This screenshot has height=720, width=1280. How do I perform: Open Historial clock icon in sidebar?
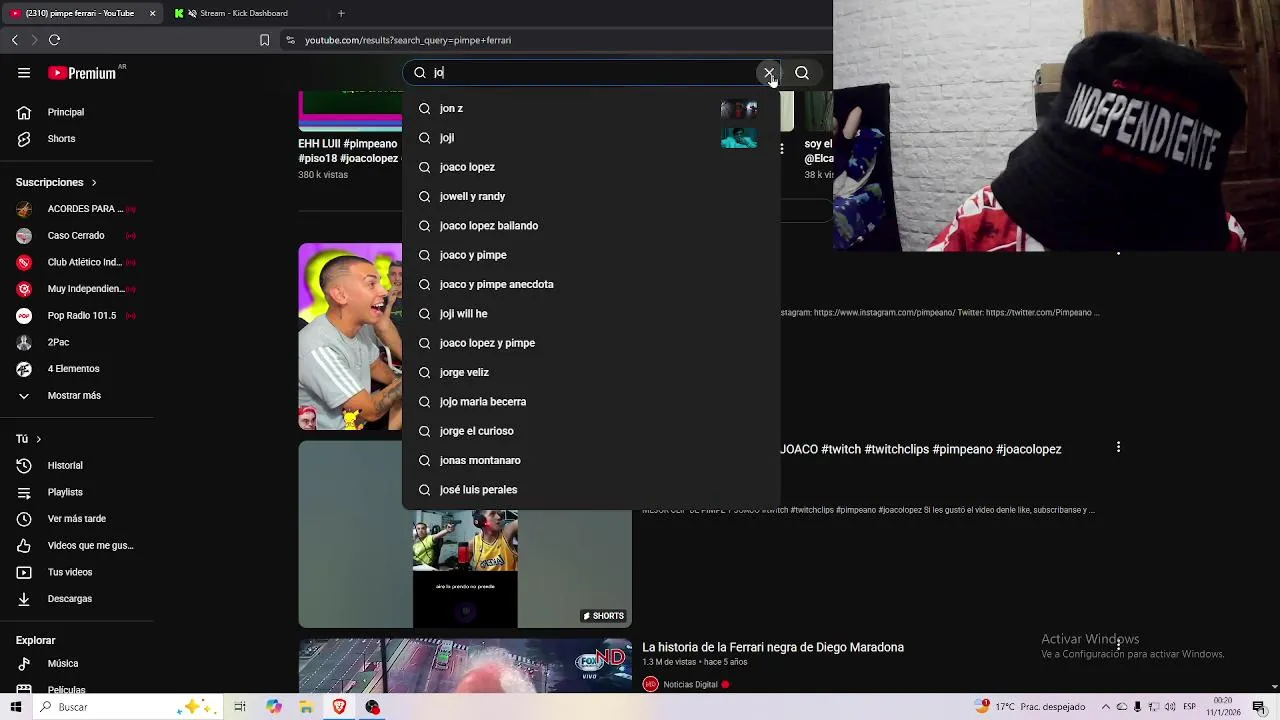(x=24, y=466)
